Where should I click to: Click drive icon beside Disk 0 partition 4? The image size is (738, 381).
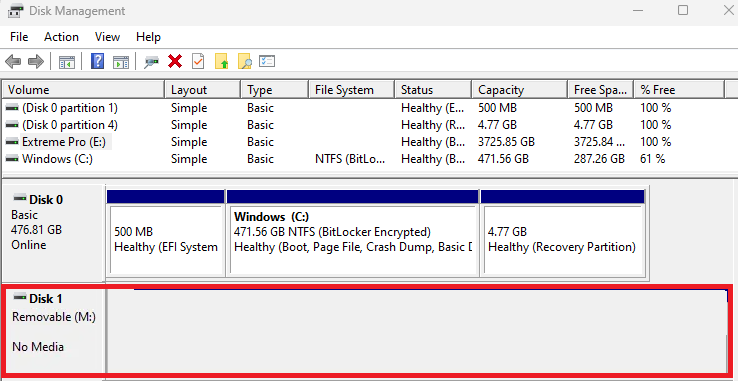click(x=12, y=125)
